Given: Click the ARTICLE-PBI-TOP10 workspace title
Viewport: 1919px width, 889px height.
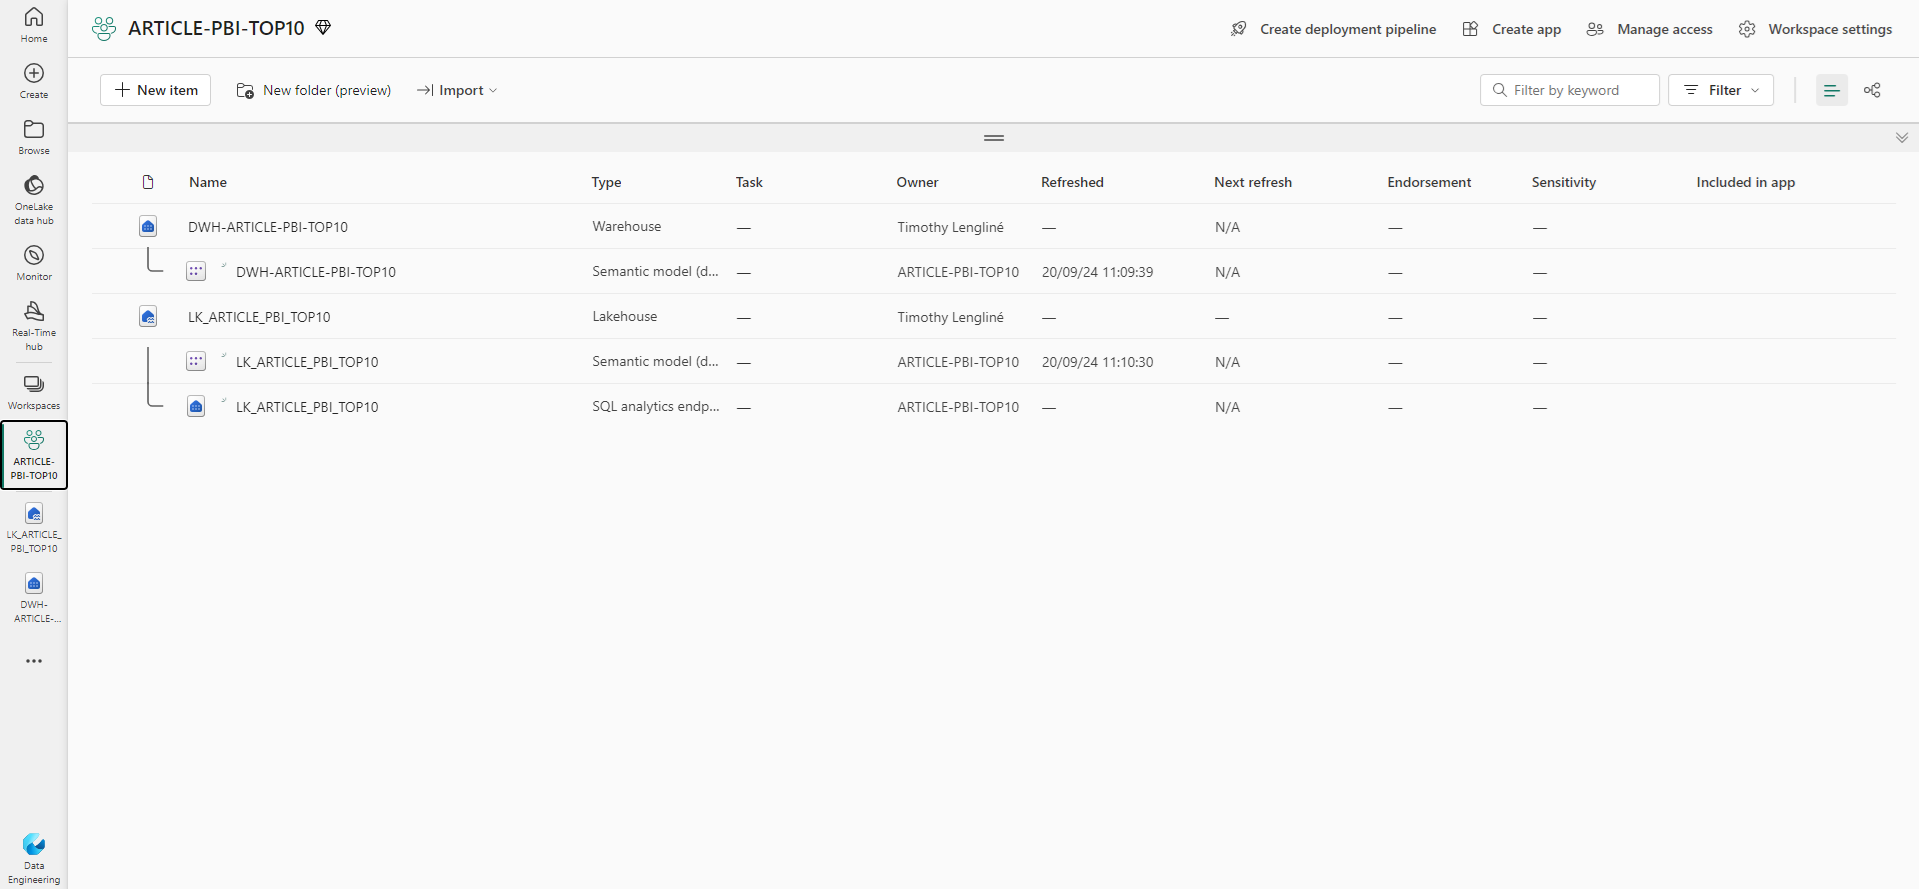Looking at the screenshot, I should tap(216, 28).
